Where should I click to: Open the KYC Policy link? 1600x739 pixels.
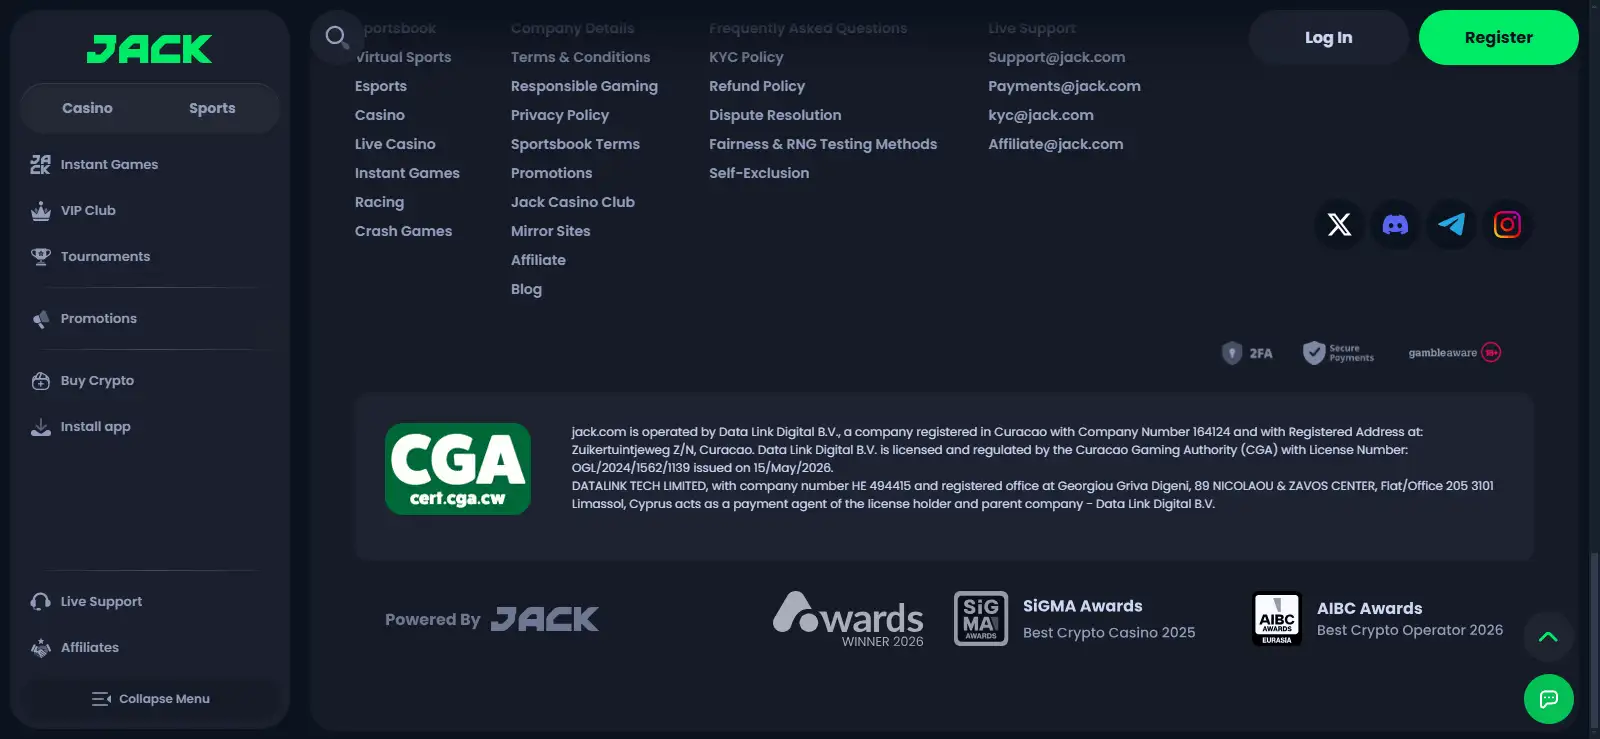pyautogui.click(x=746, y=57)
